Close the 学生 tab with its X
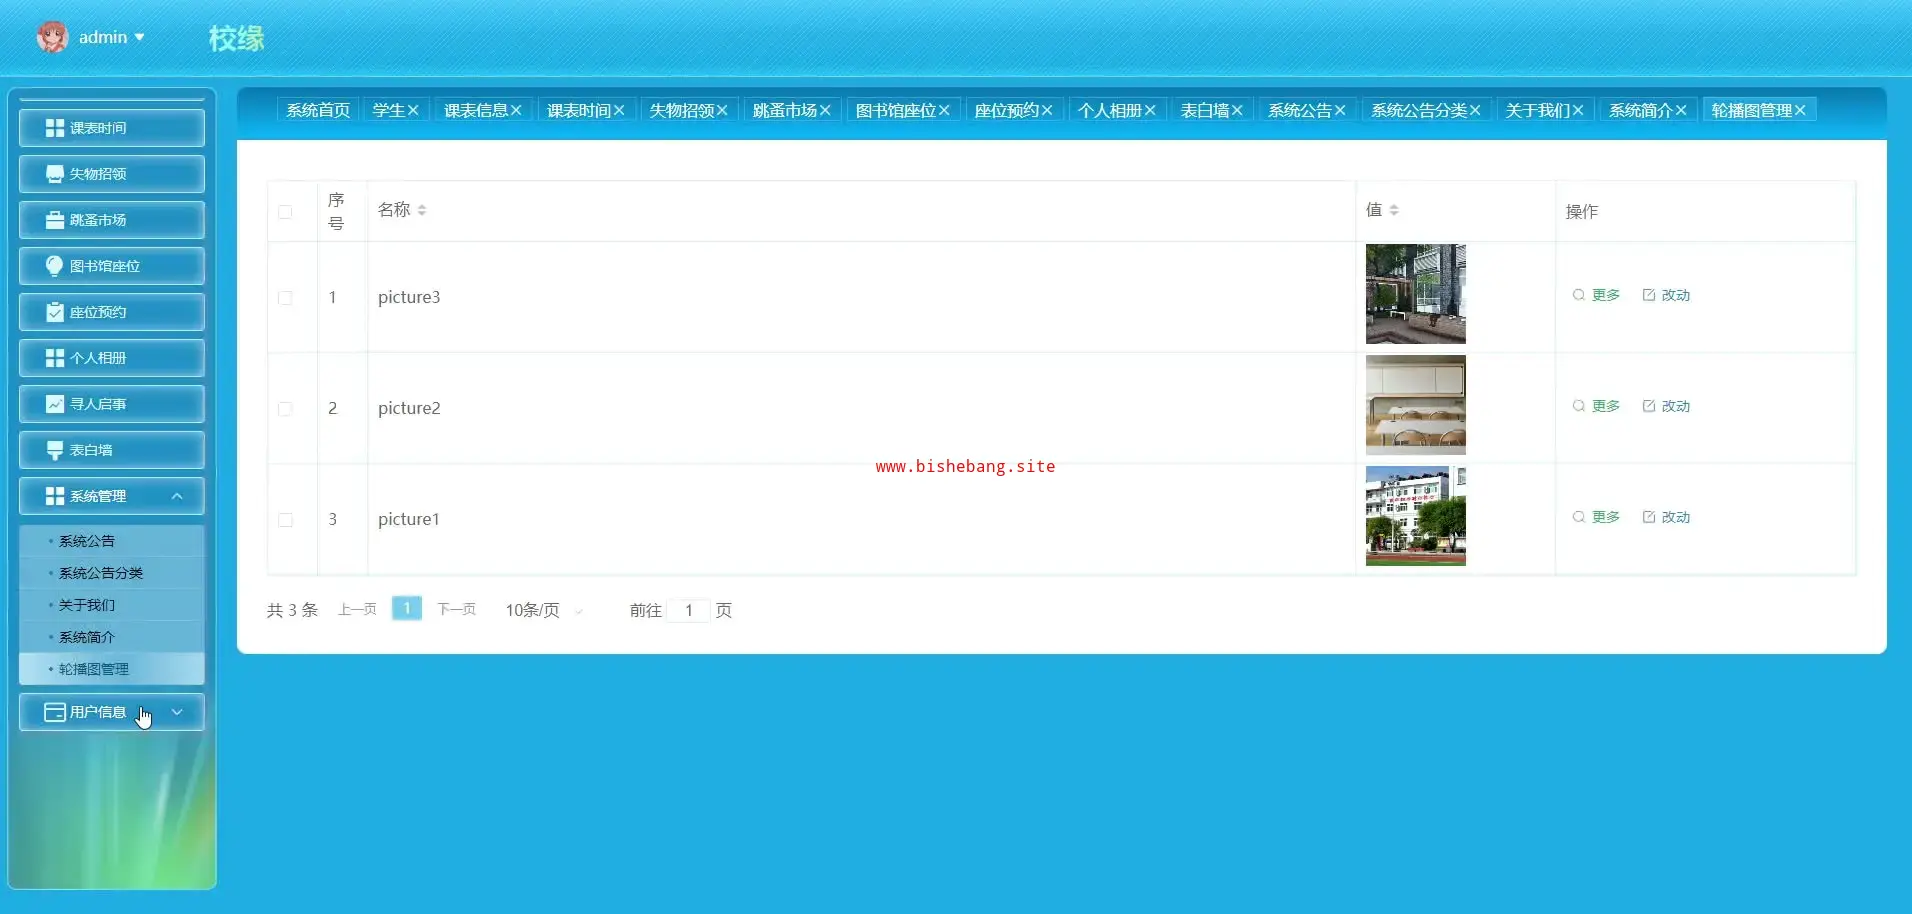Image resolution: width=1912 pixels, height=914 pixels. [x=413, y=110]
